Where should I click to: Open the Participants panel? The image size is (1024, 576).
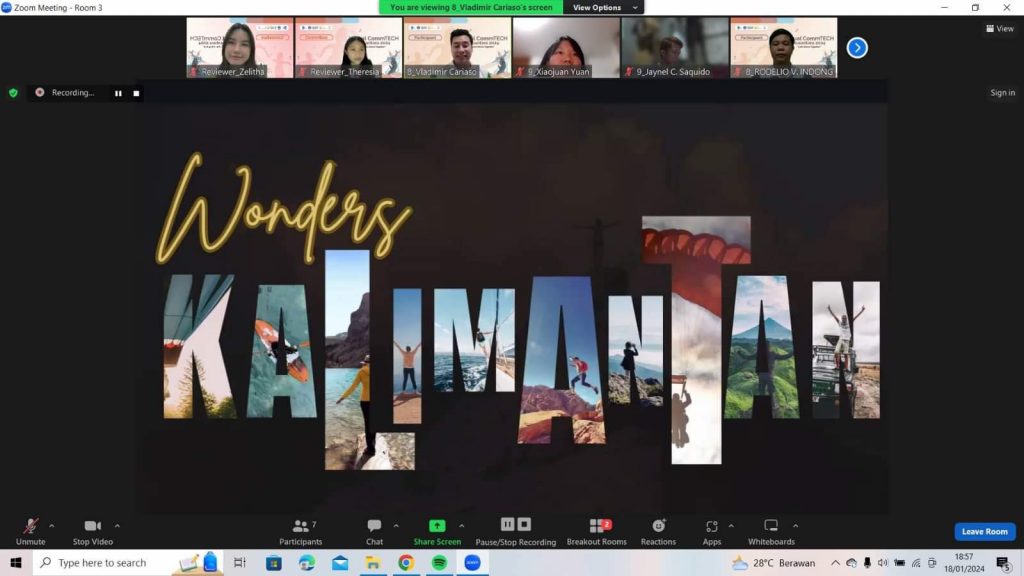(x=300, y=532)
